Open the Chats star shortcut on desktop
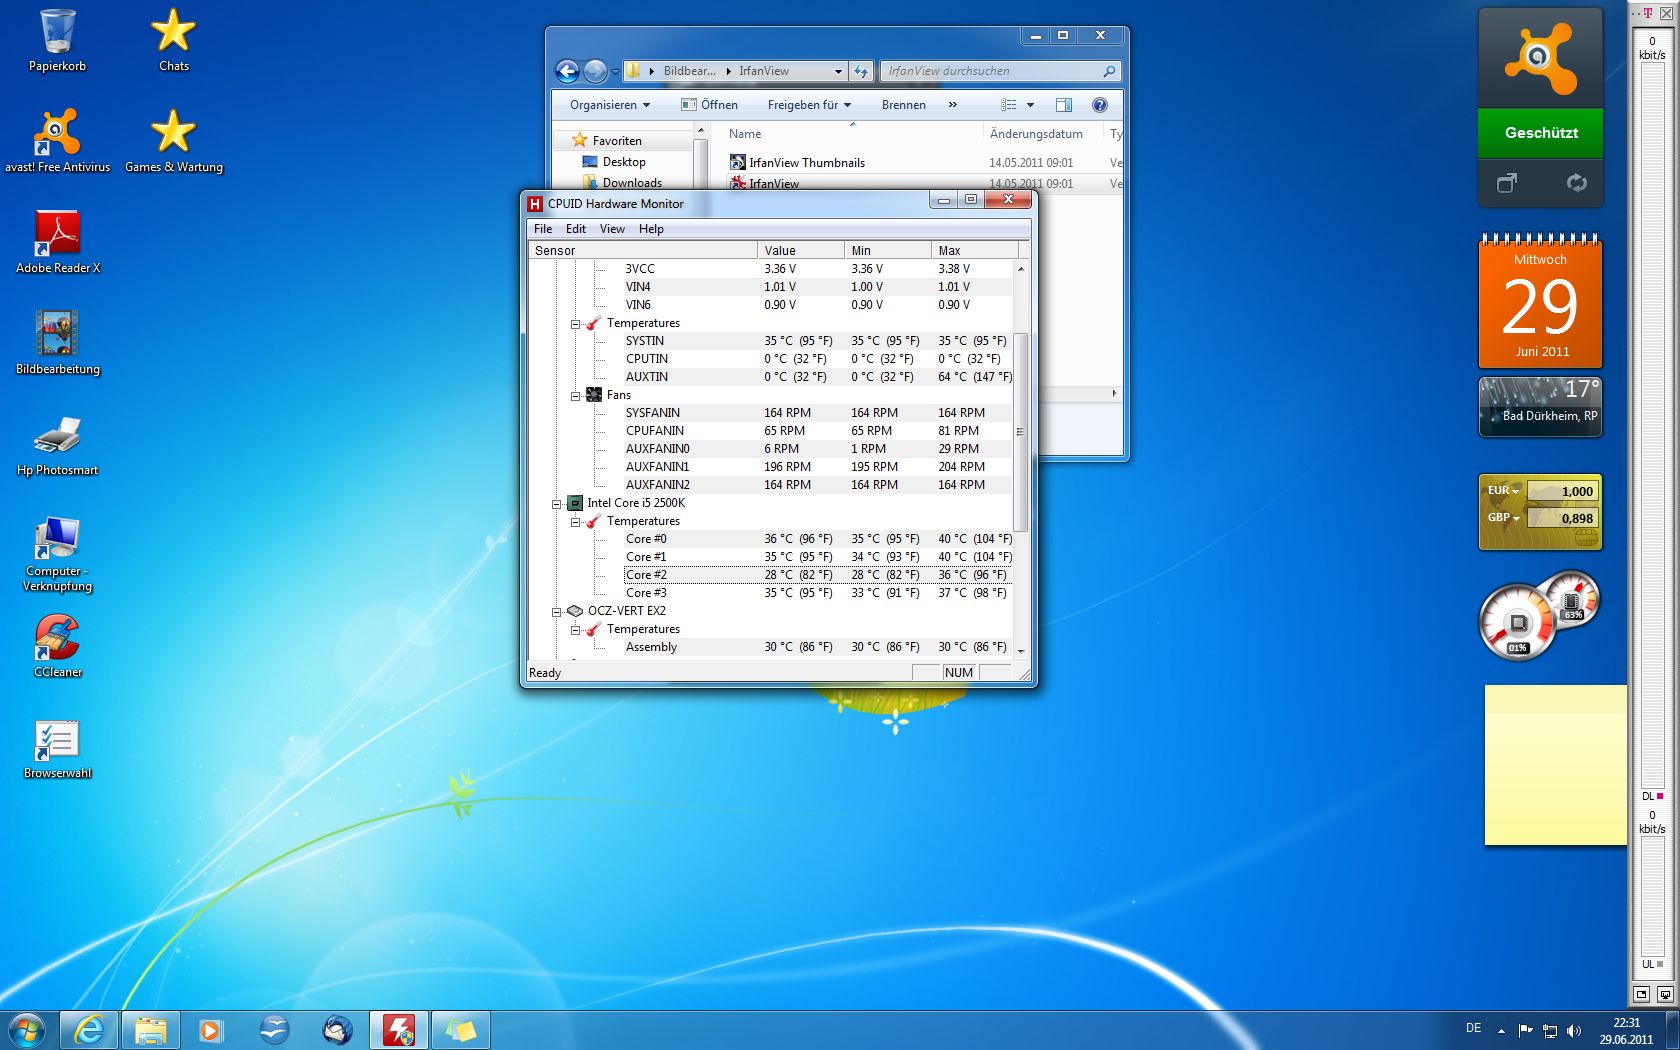This screenshot has width=1680, height=1050. click(173, 40)
